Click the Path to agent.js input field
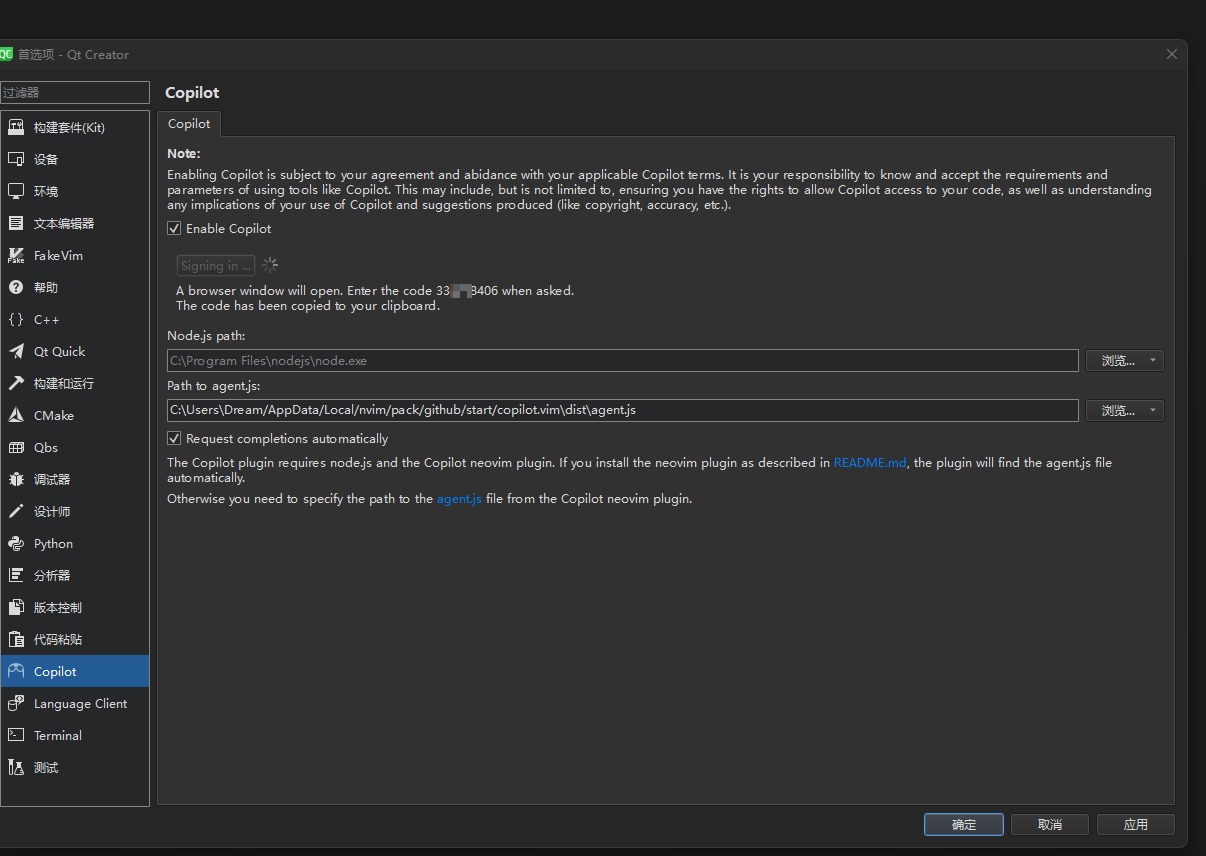The width and height of the screenshot is (1206, 856). [622, 410]
